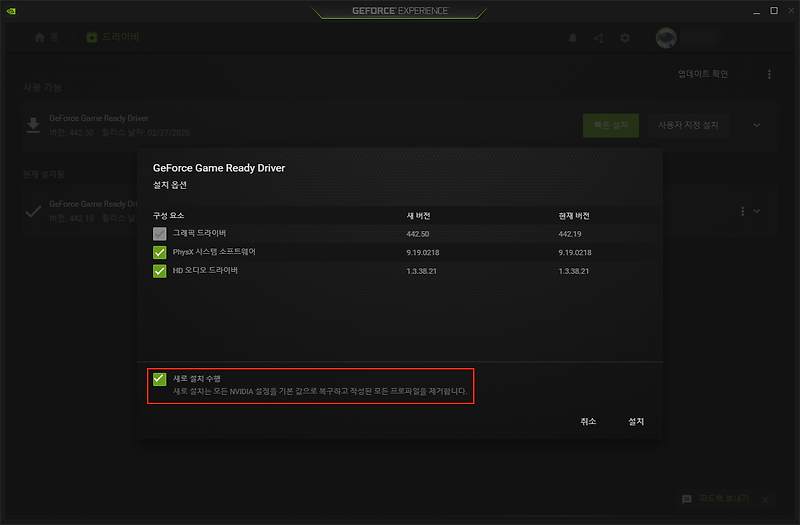800x525 pixels.
Task: Click the new version value 442.50
Action: click(x=418, y=234)
